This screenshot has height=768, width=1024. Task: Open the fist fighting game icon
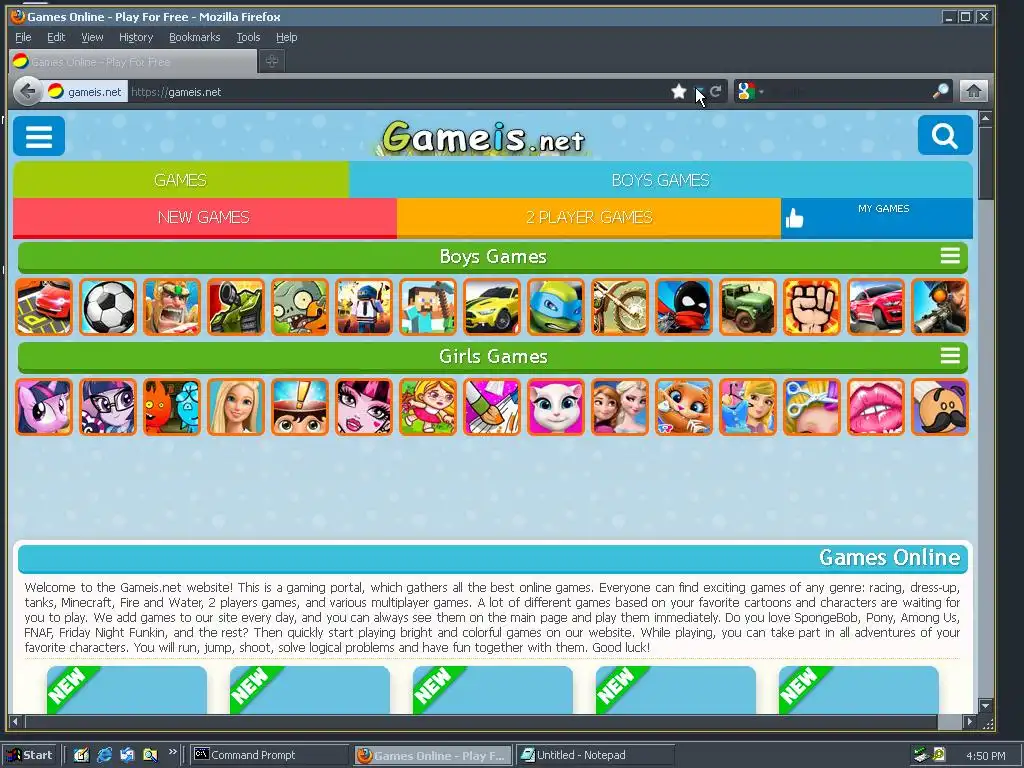[812, 307]
